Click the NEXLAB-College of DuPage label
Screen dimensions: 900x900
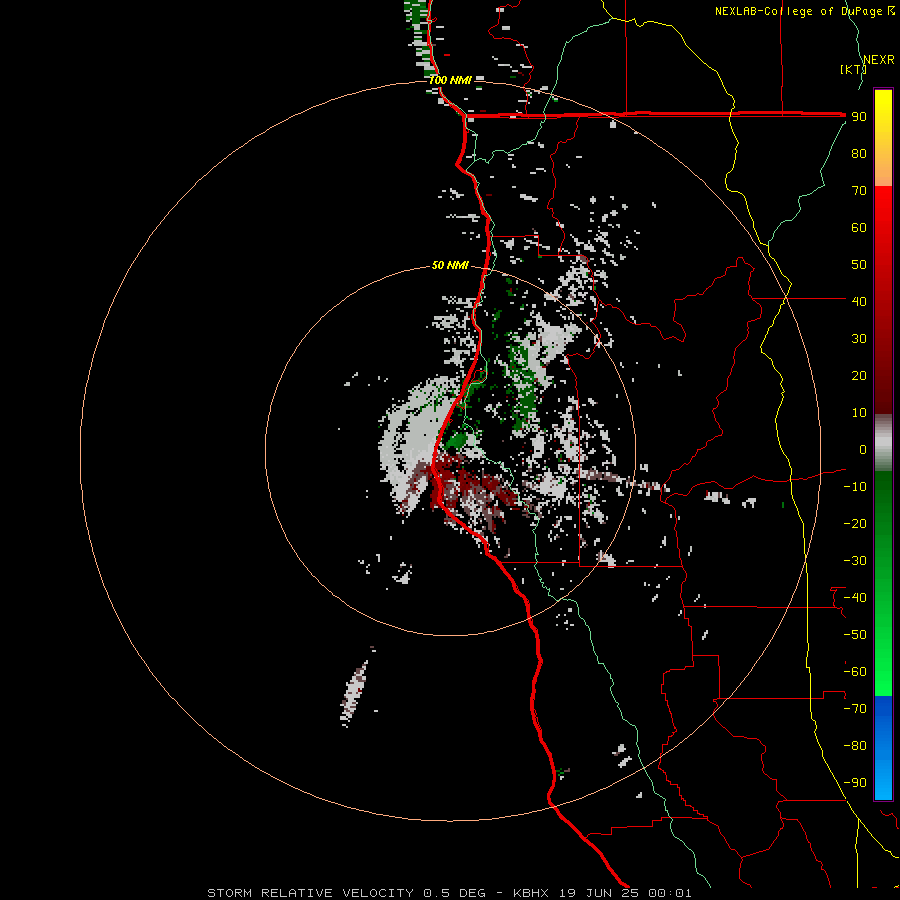799,11
